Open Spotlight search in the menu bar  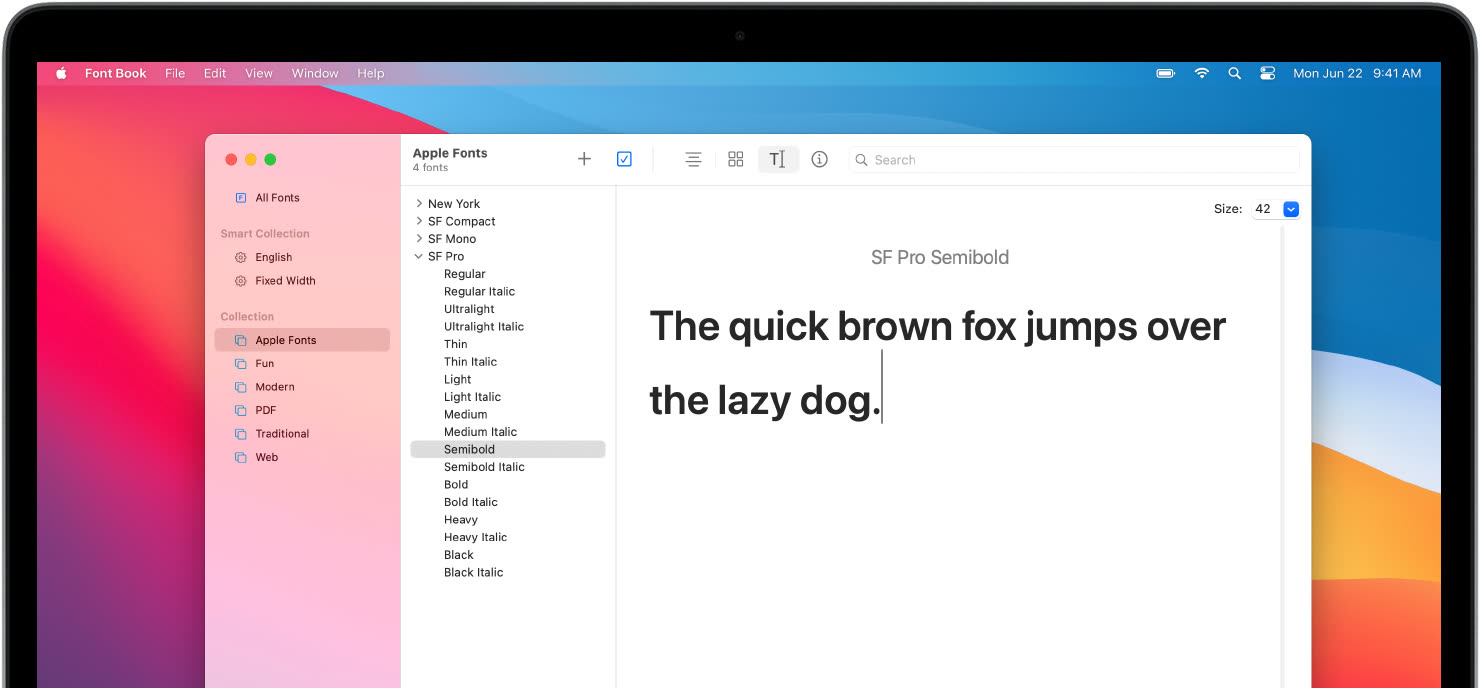point(1234,73)
